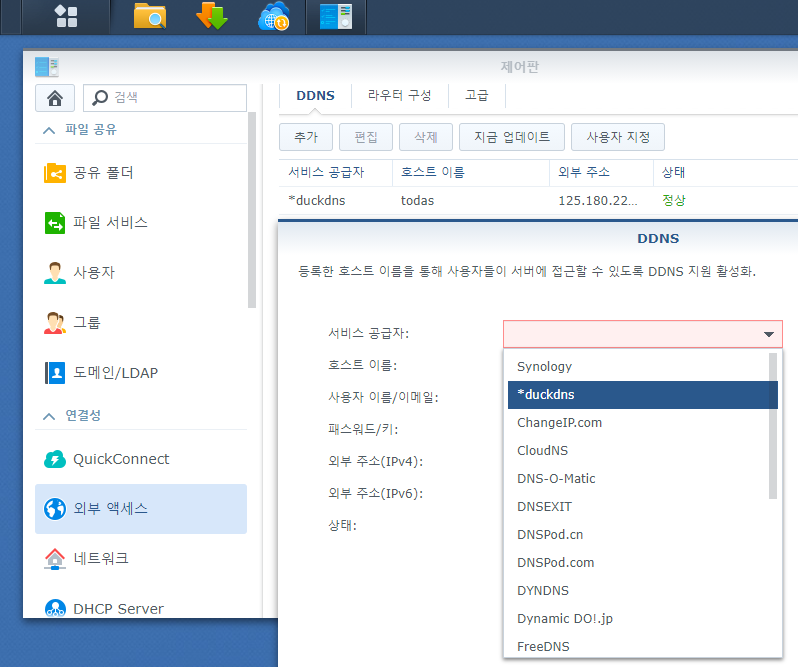The height and width of the screenshot is (667, 798).
Task: Go to Control Panel home
Action: pos(55,98)
